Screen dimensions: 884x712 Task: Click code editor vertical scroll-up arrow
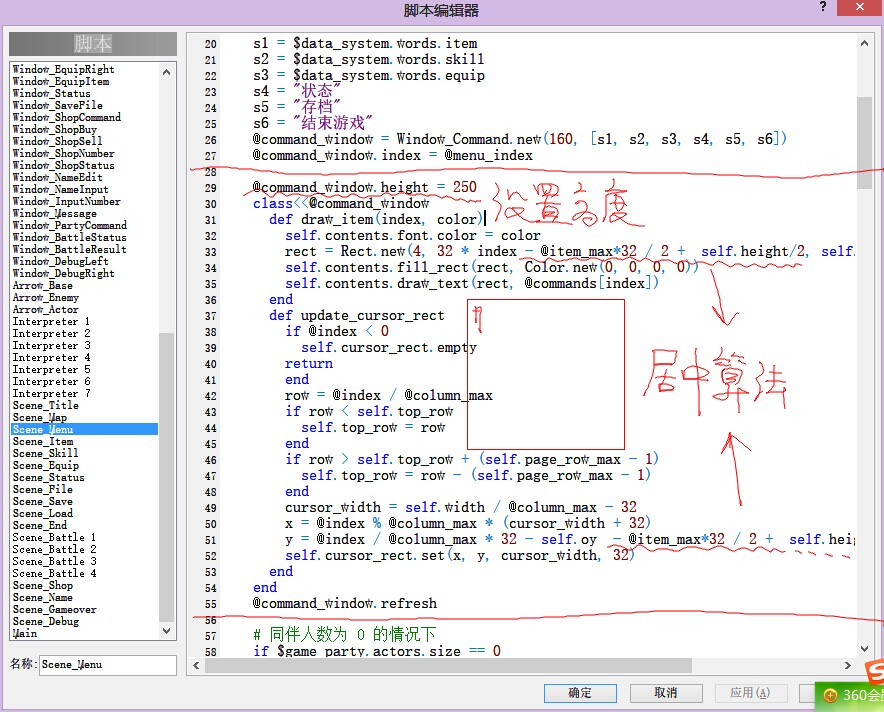click(x=864, y=43)
